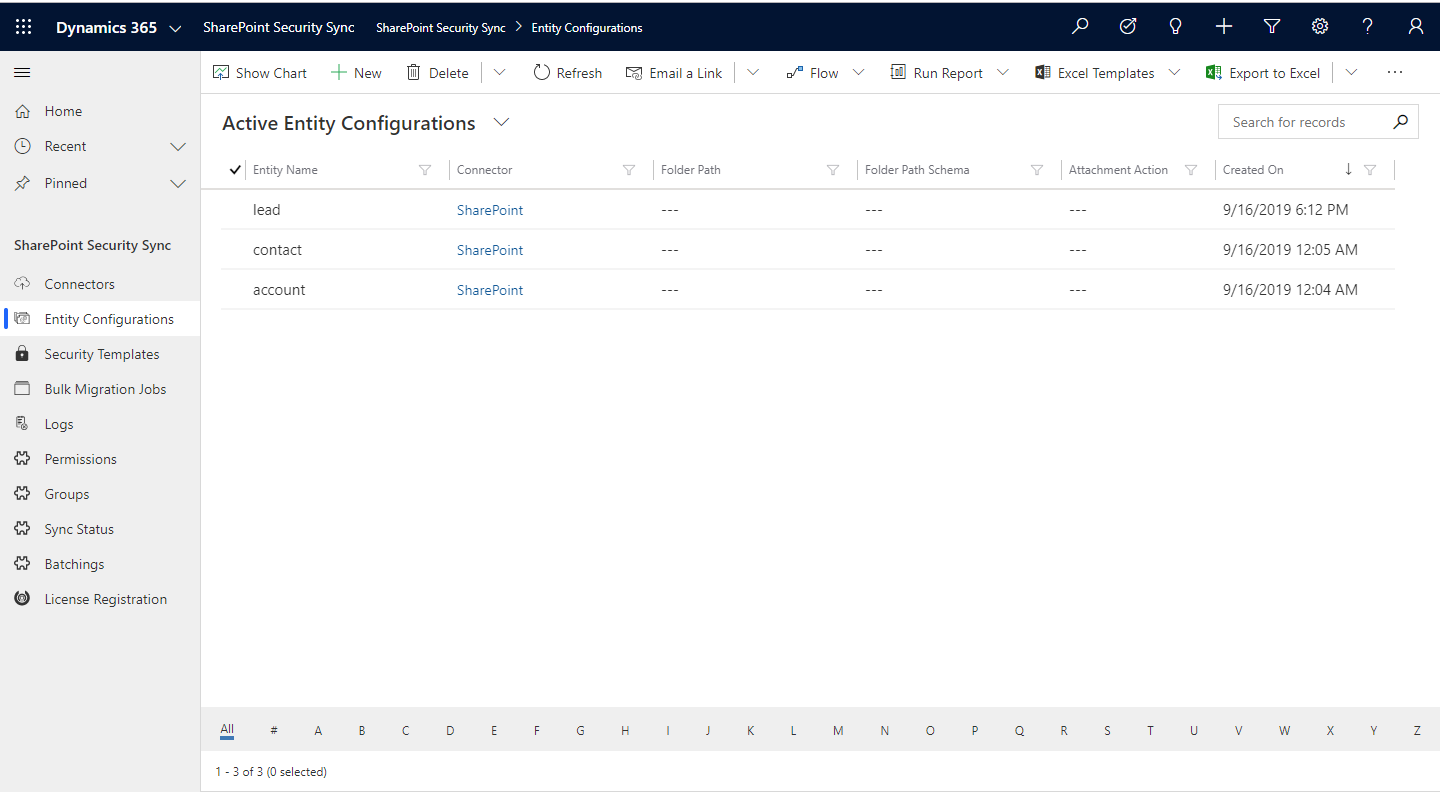The image size is (1440, 792).
Task: Click the Excel Templates command
Action: 1094,73
